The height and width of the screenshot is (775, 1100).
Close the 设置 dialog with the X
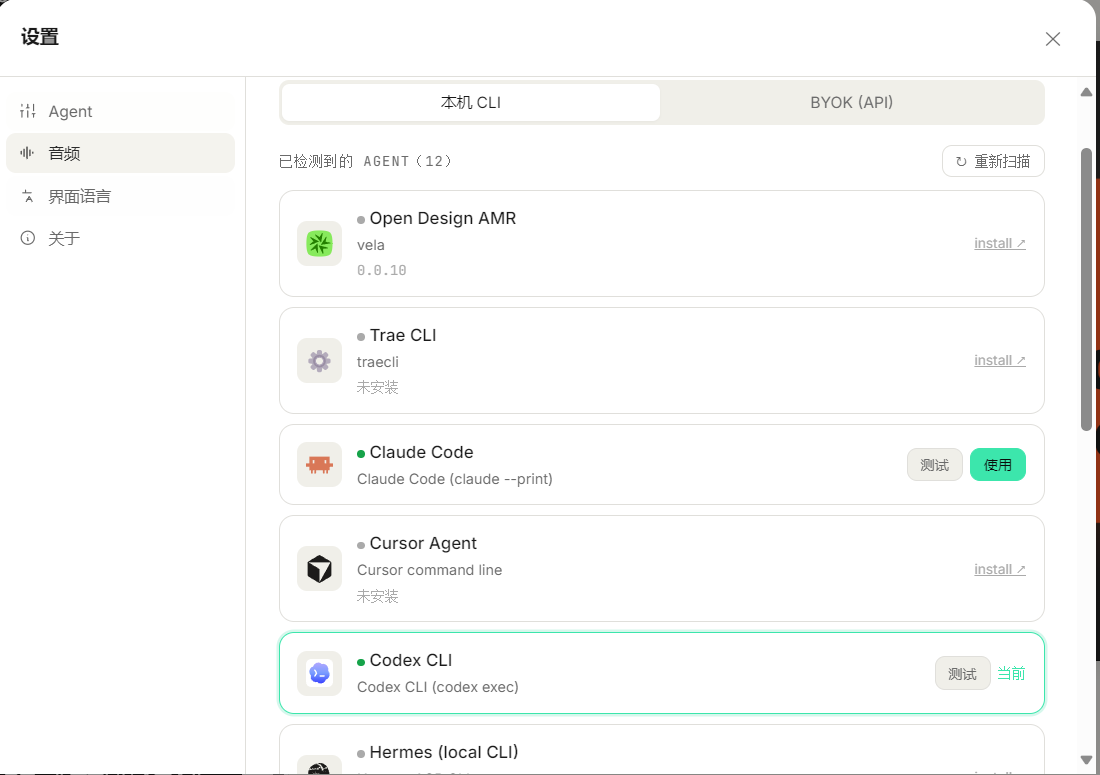pos(1052,39)
